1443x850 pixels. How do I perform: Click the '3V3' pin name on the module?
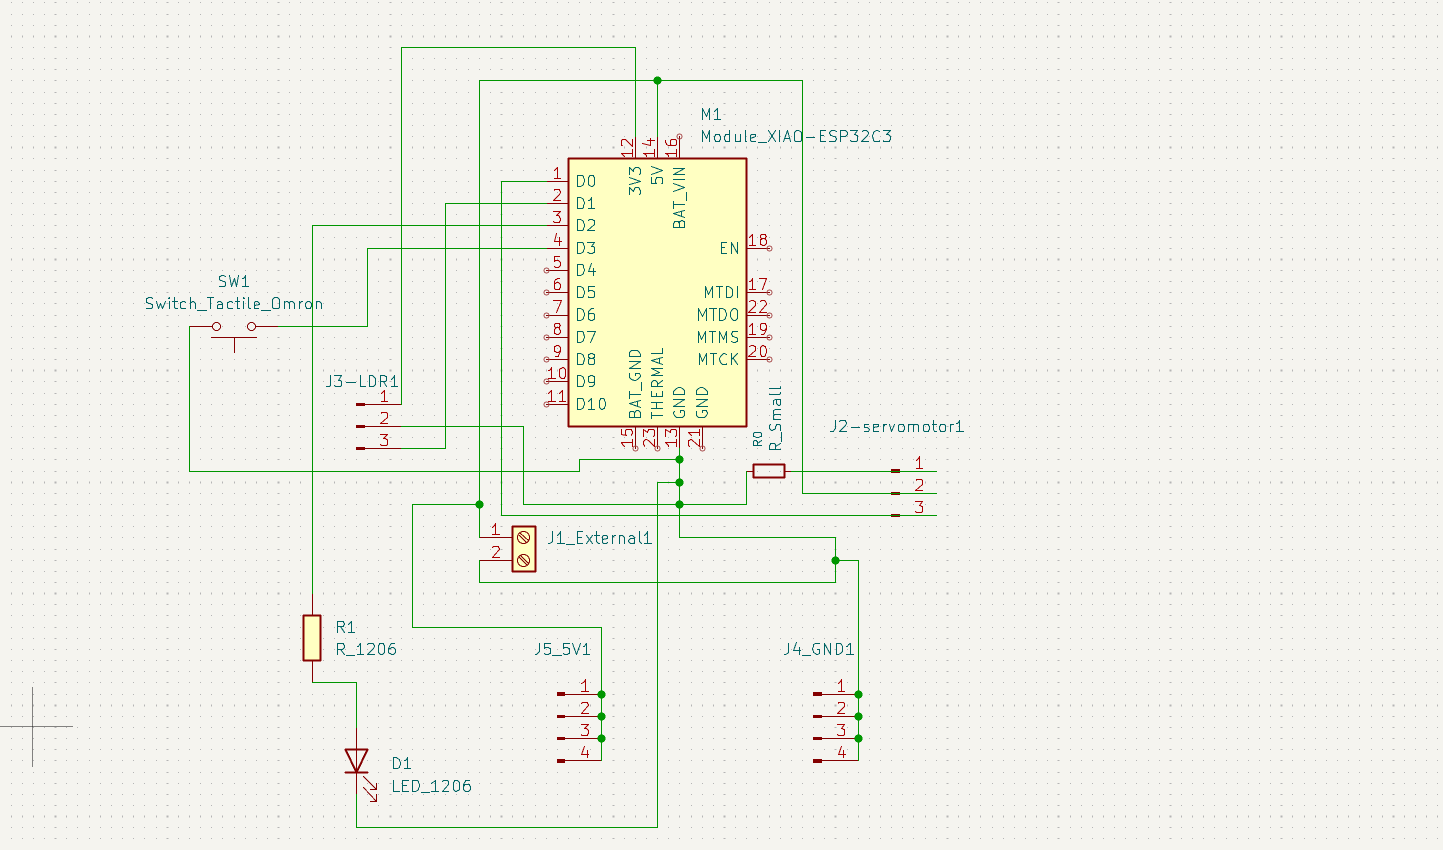[x=635, y=180]
